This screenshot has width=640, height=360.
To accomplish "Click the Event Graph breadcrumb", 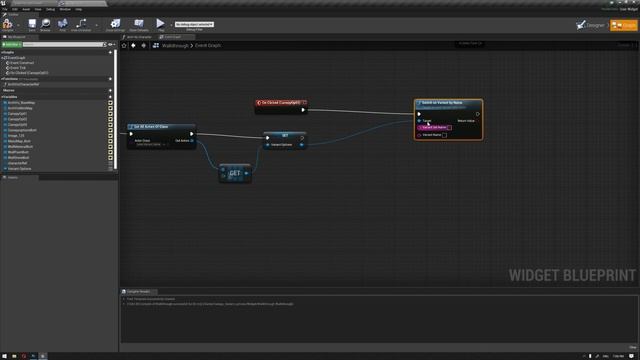I will pos(208,46).
